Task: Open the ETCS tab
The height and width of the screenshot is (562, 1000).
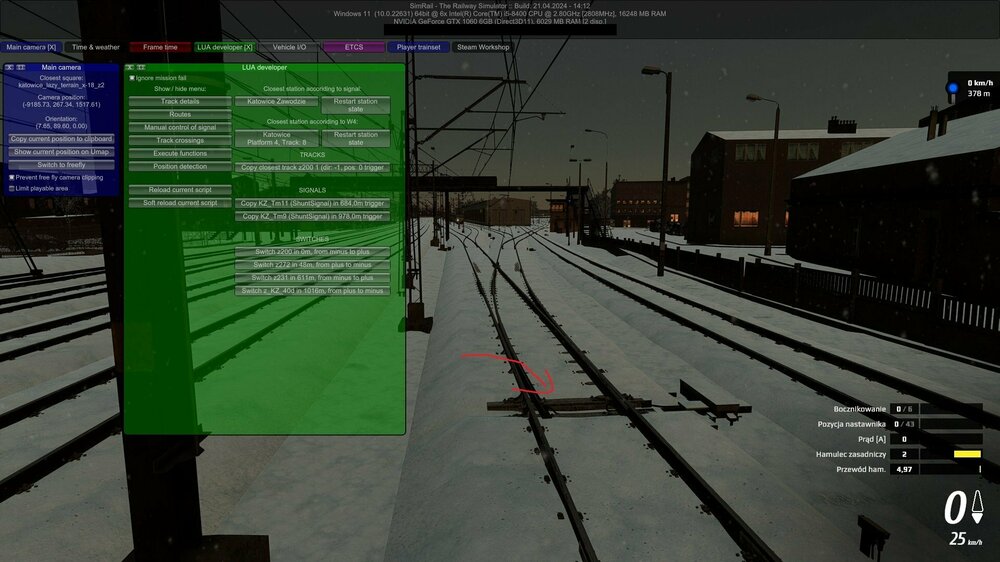Action: click(354, 47)
